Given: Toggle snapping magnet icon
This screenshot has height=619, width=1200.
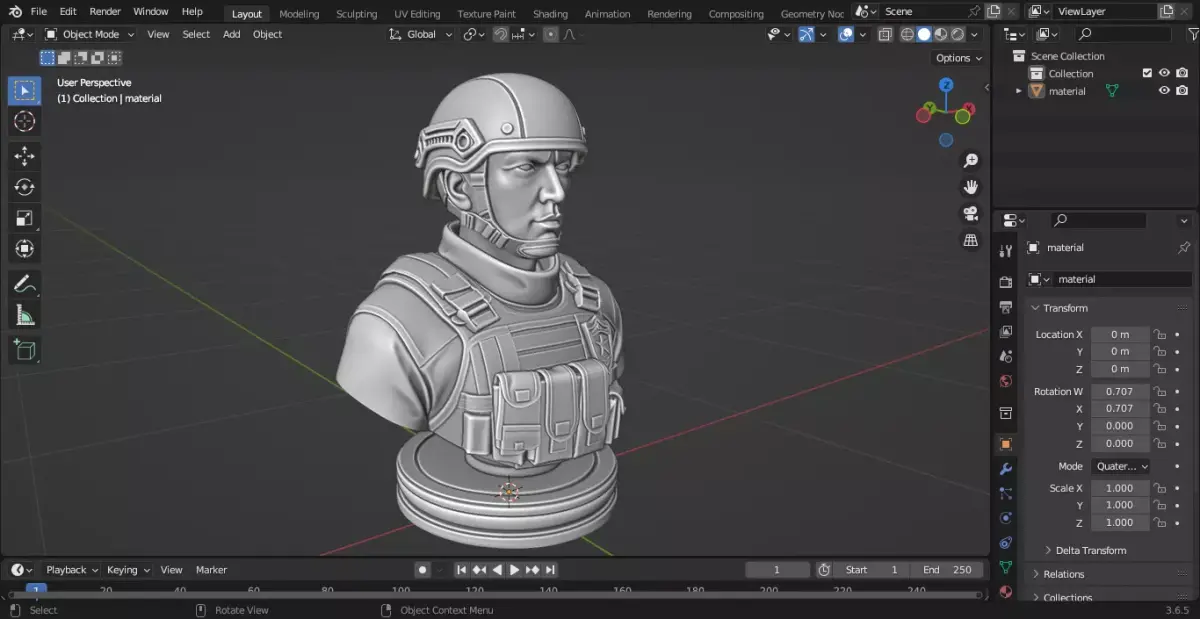Looking at the screenshot, I should point(501,34).
